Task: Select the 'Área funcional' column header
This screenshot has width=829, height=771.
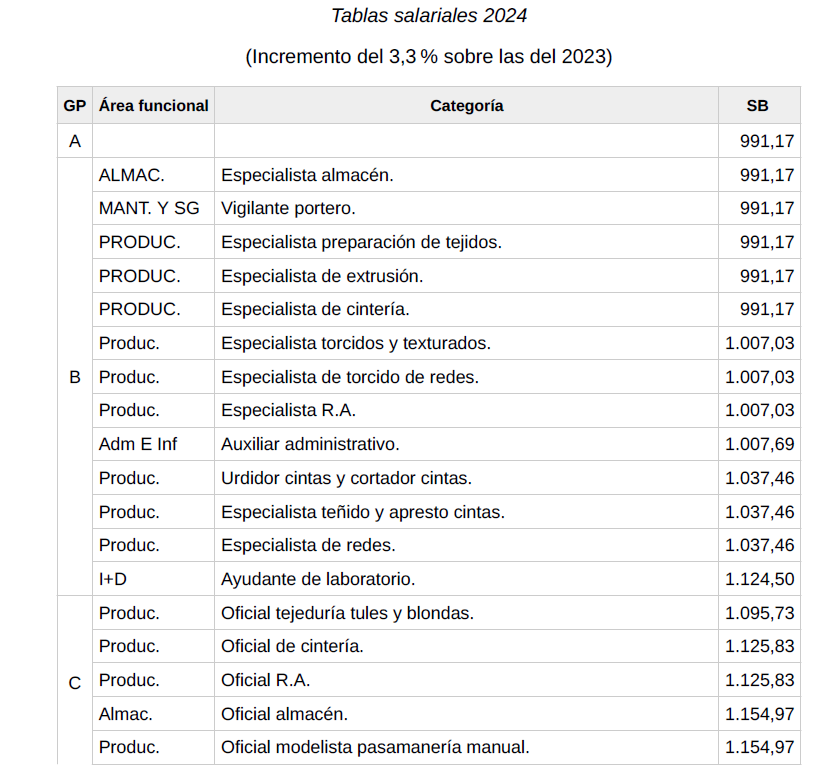Action: click(154, 106)
